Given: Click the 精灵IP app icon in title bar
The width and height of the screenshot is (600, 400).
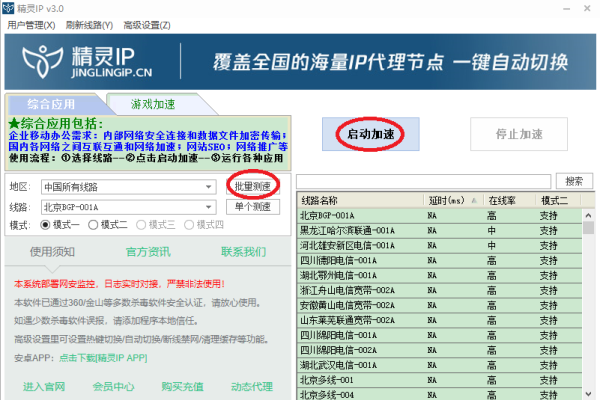Looking at the screenshot, I should [x=8, y=8].
